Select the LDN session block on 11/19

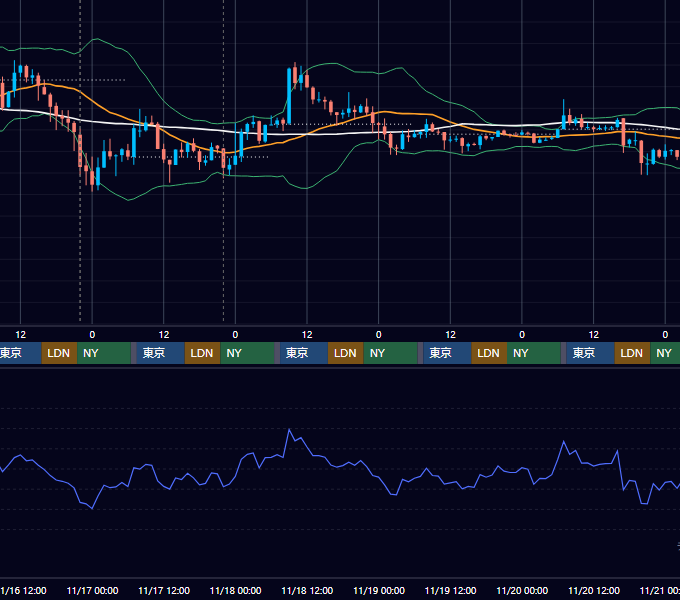489,353
